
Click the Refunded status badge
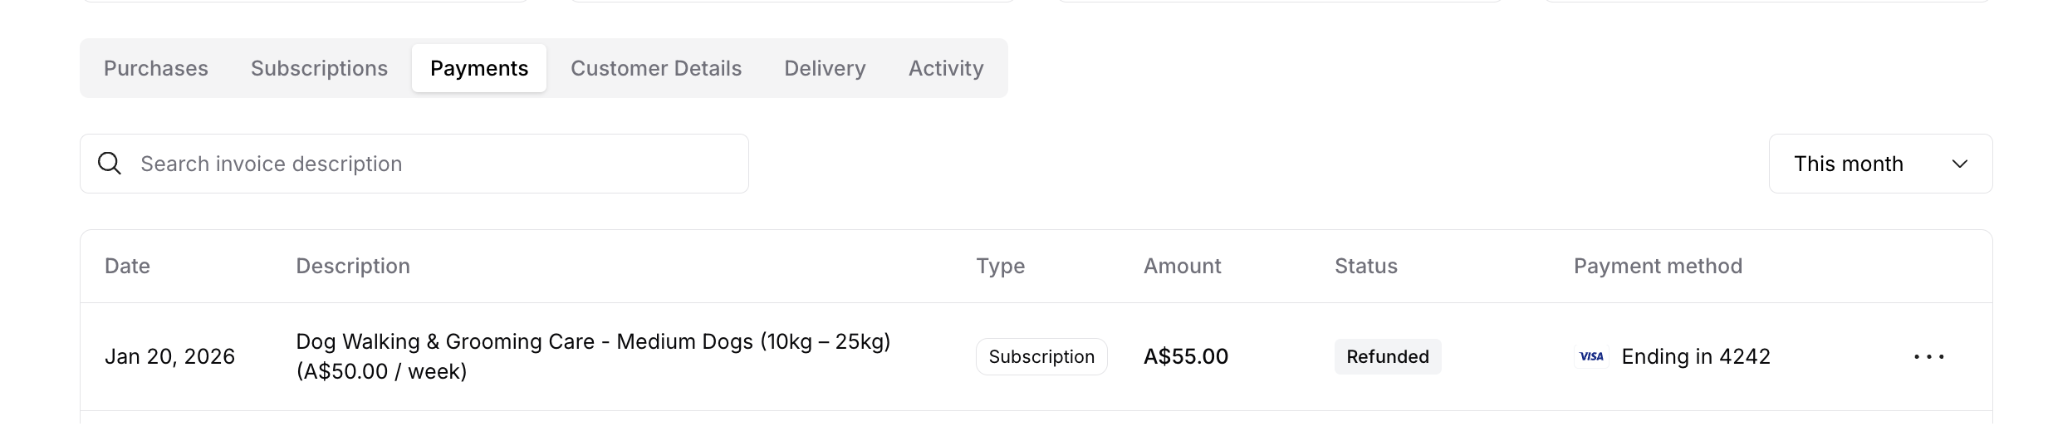[1387, 357]
